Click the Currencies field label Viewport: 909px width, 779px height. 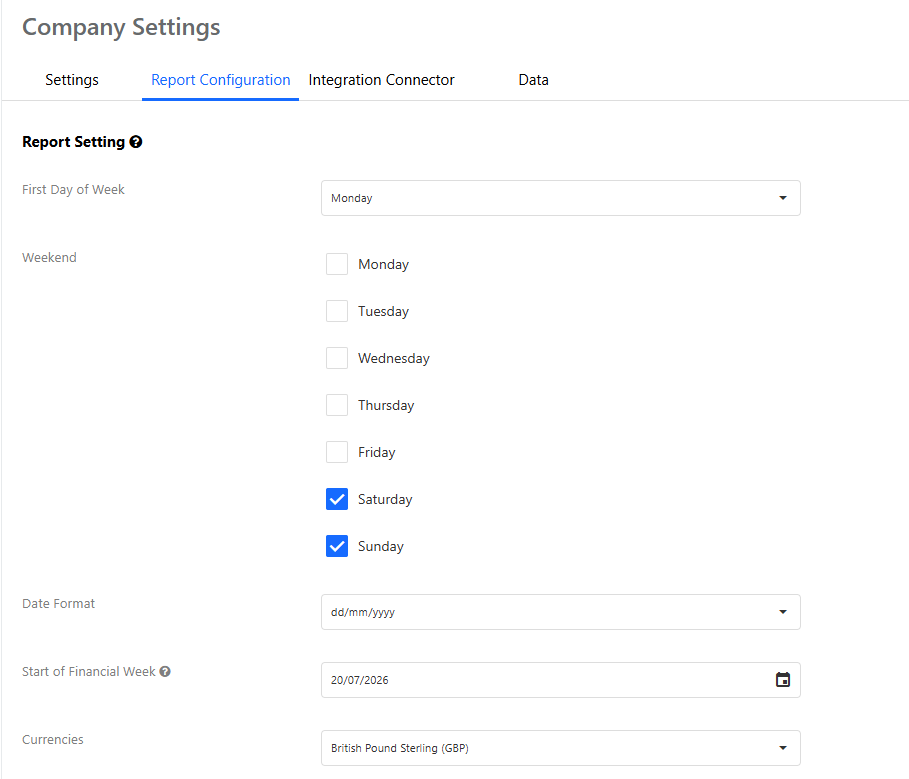pyautogui.click(x=53, y=740)
